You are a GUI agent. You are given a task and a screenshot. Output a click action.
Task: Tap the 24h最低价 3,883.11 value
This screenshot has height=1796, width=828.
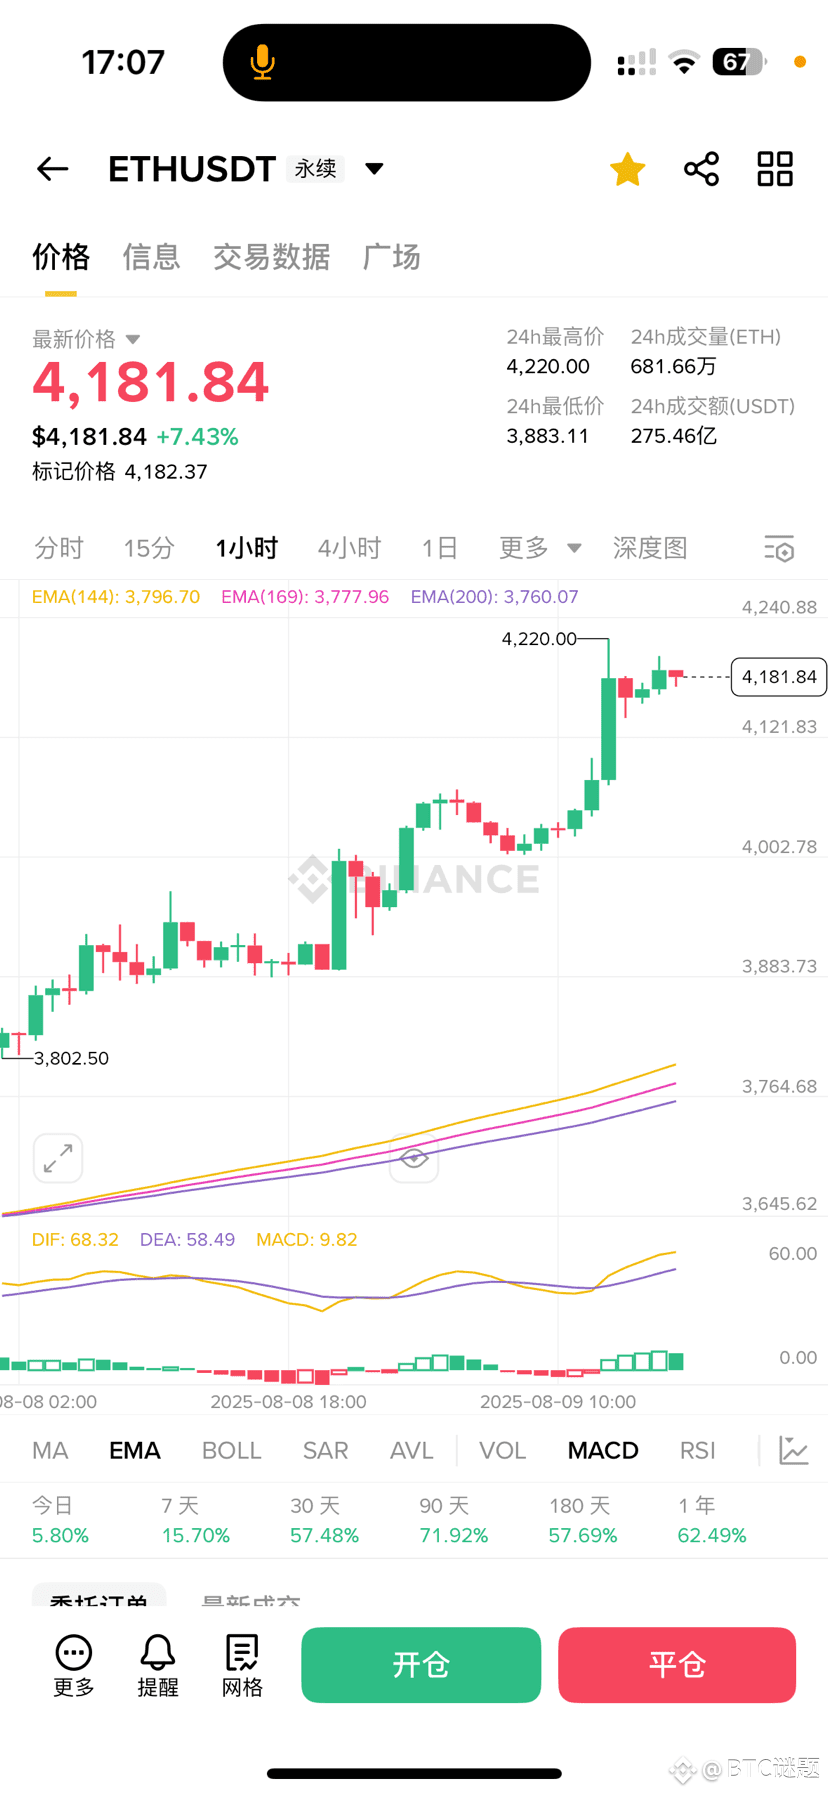click(x=548, y=436)
